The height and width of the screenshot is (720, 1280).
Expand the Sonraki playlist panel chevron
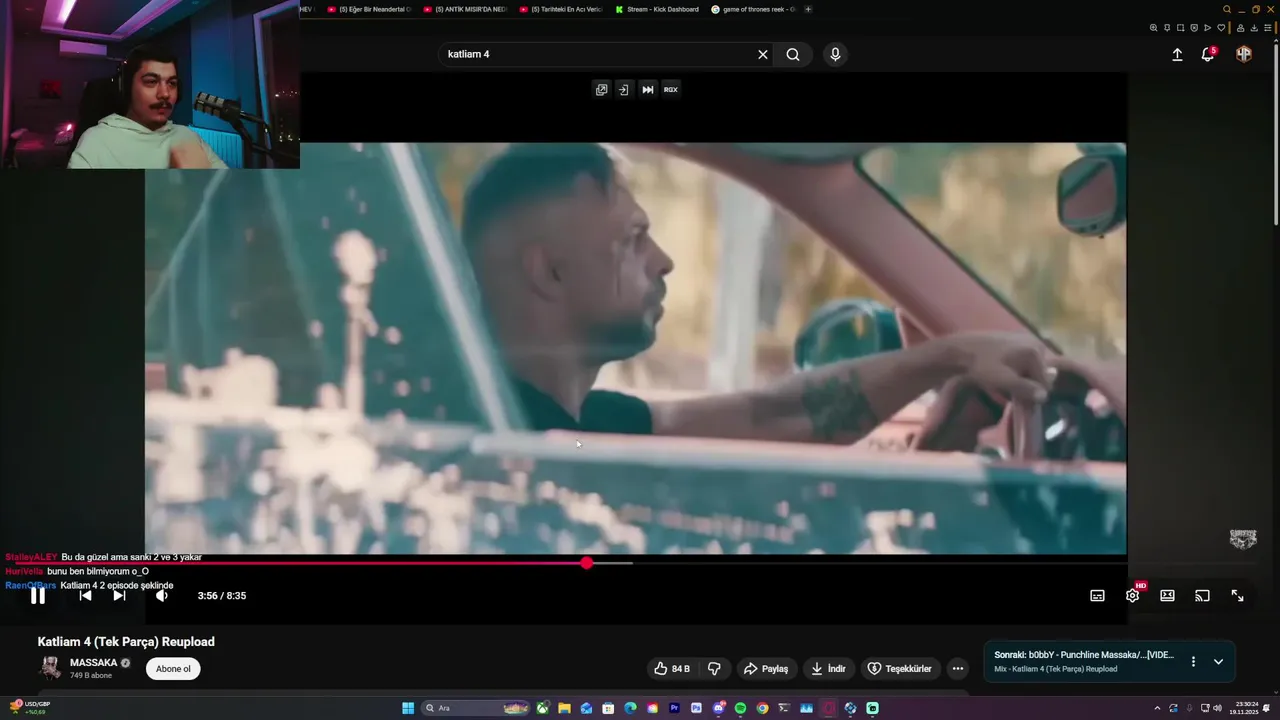coord(1218,662)
